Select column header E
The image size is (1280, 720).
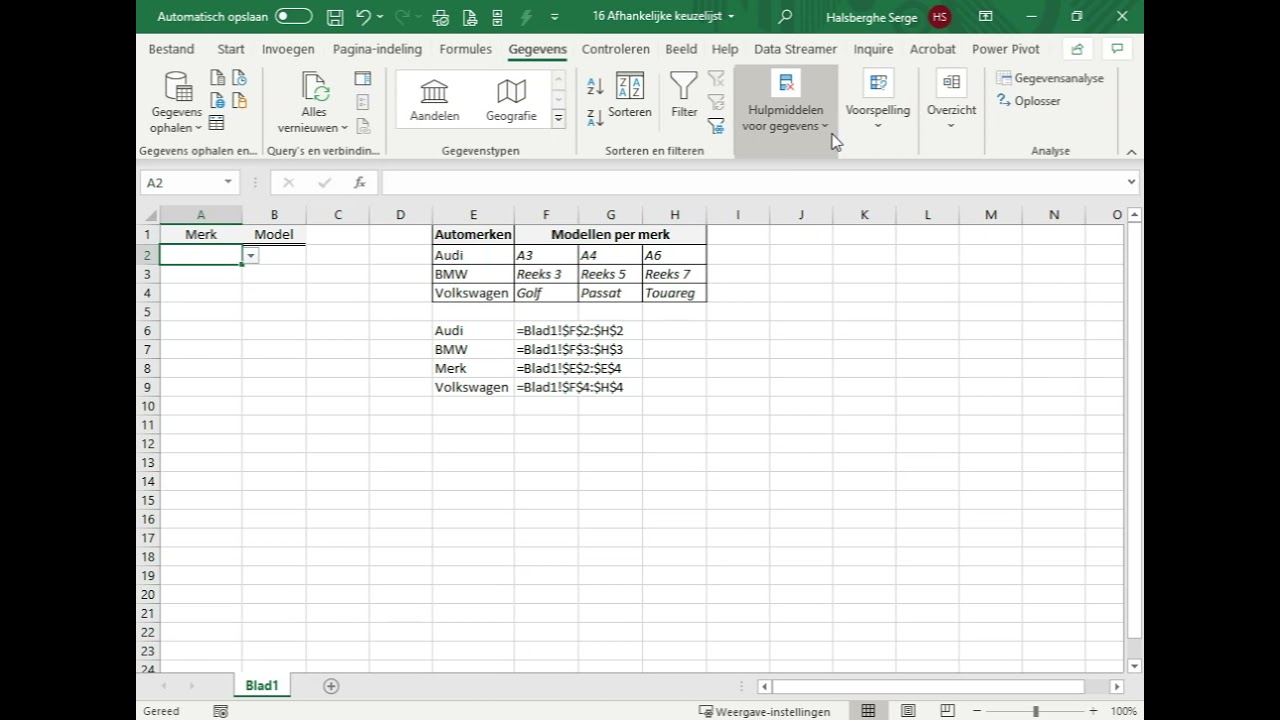(x=473, y=215)
